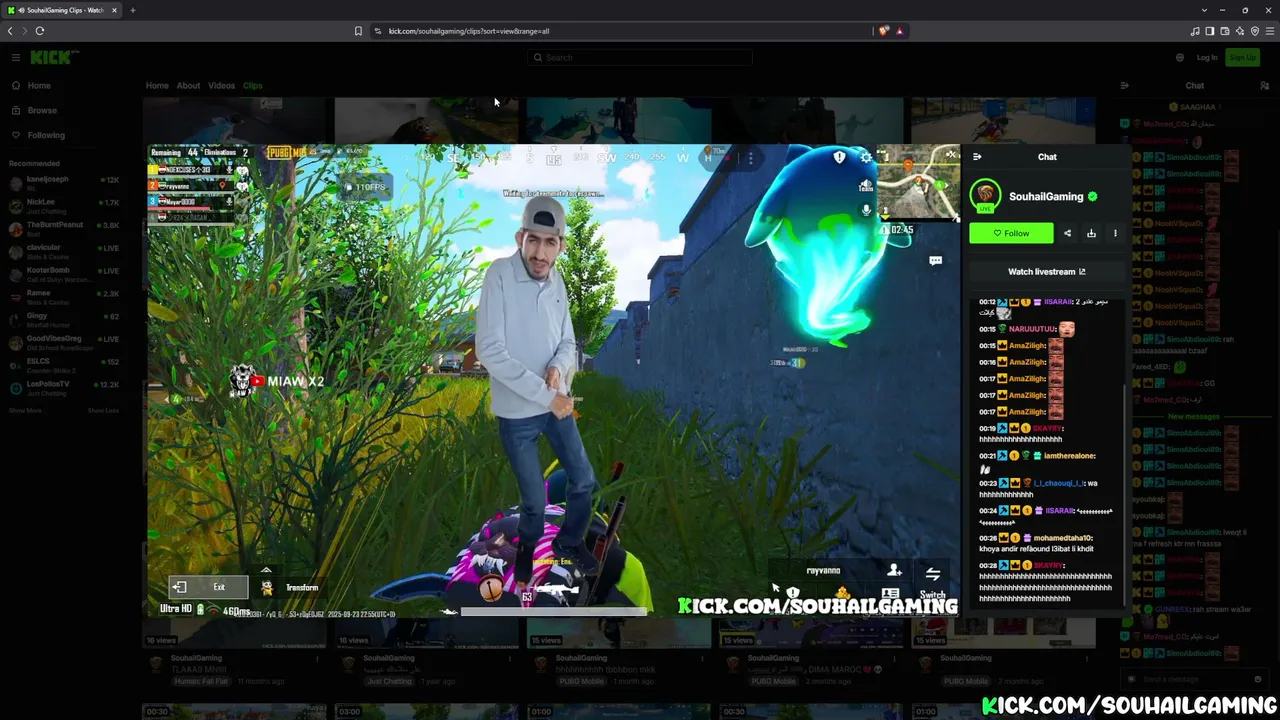Switch to channel Home tab
Screen dimensions: 1280x720
157,86
